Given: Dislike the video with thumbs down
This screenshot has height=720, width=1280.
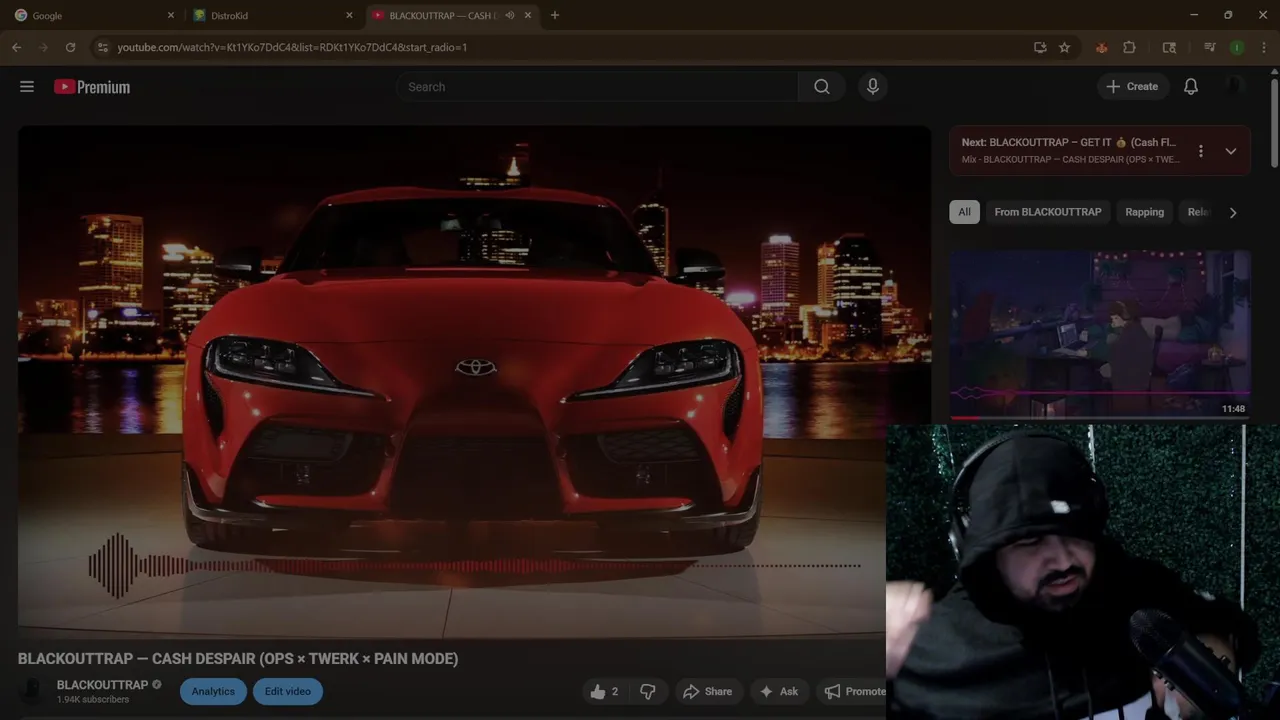Looking at the screenshot, I should point(648,691).
